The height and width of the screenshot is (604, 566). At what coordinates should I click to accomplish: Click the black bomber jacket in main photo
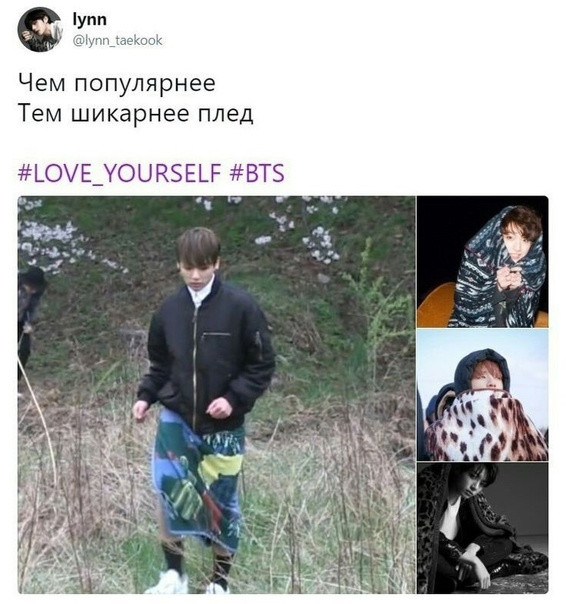coord(206,354)
